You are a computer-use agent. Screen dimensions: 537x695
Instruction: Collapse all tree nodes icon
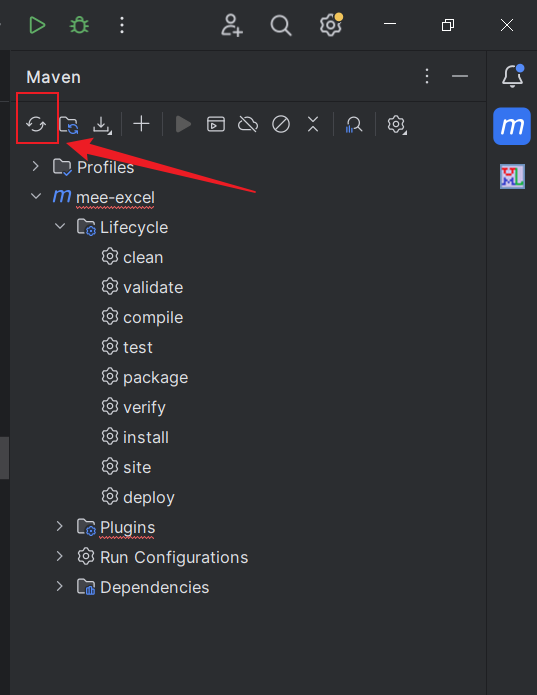[x=313, y=124]
